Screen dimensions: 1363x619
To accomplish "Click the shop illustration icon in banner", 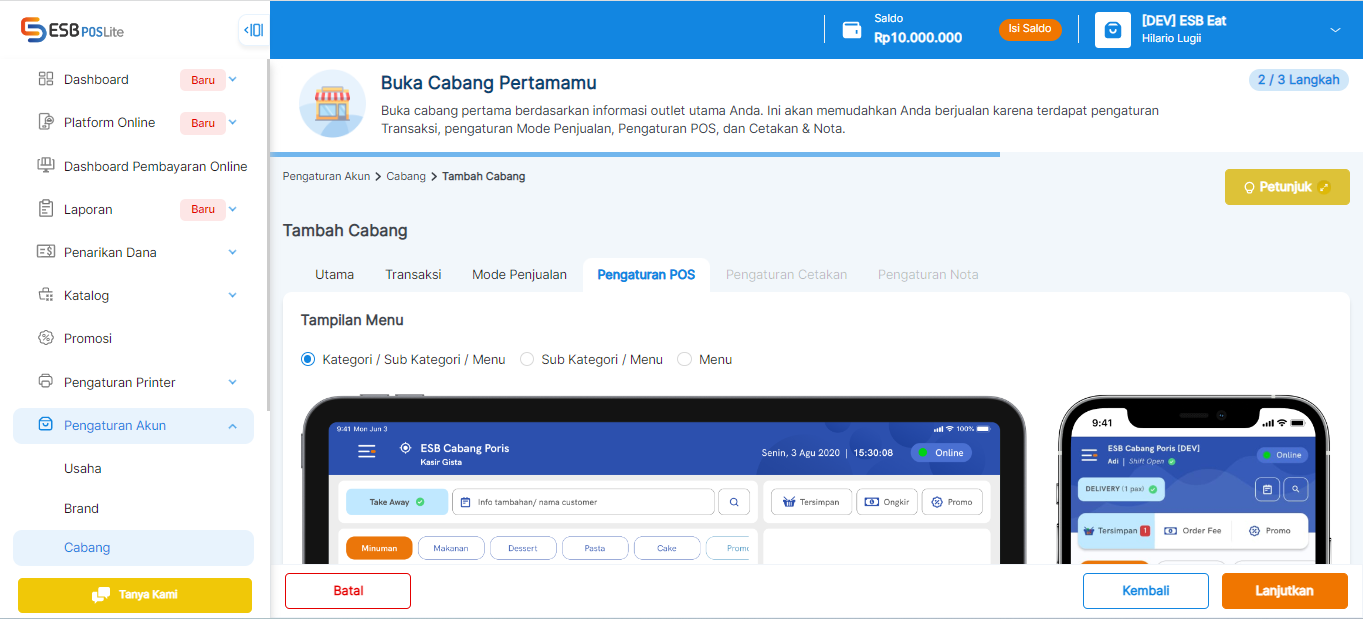I will (332, 103).
